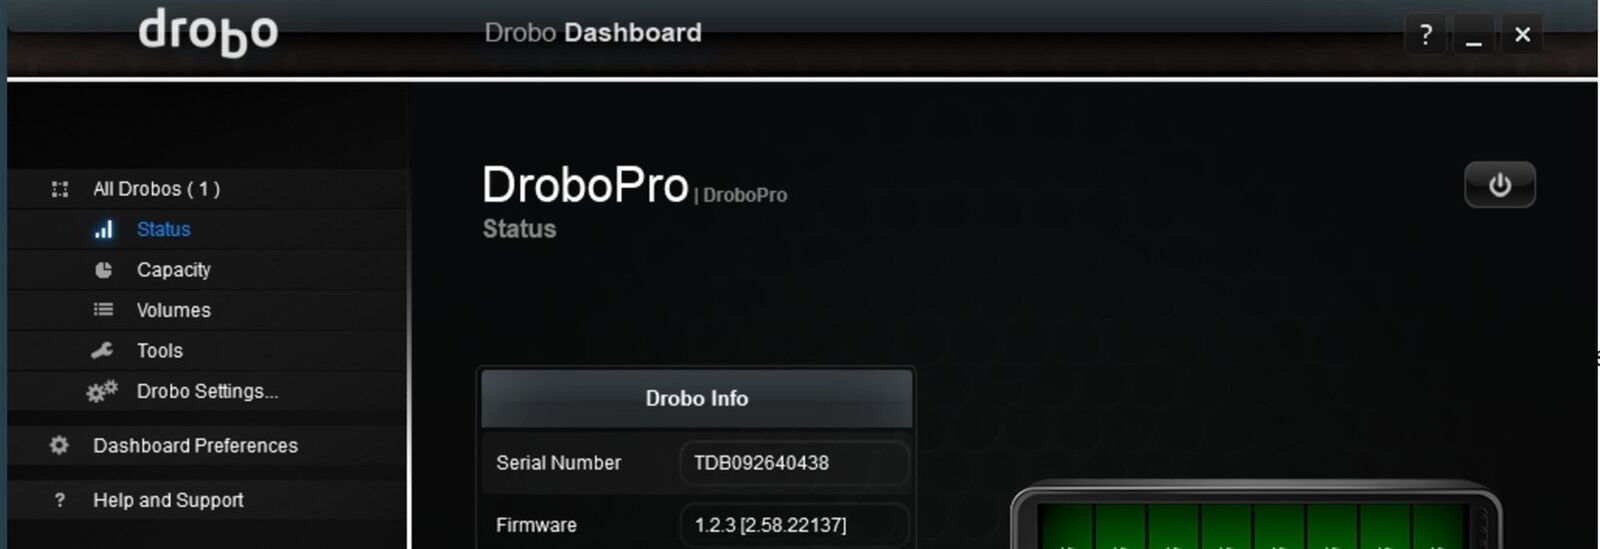Click the Drobo Info panel header
1600x549 pixels.
tap(697, 398)
